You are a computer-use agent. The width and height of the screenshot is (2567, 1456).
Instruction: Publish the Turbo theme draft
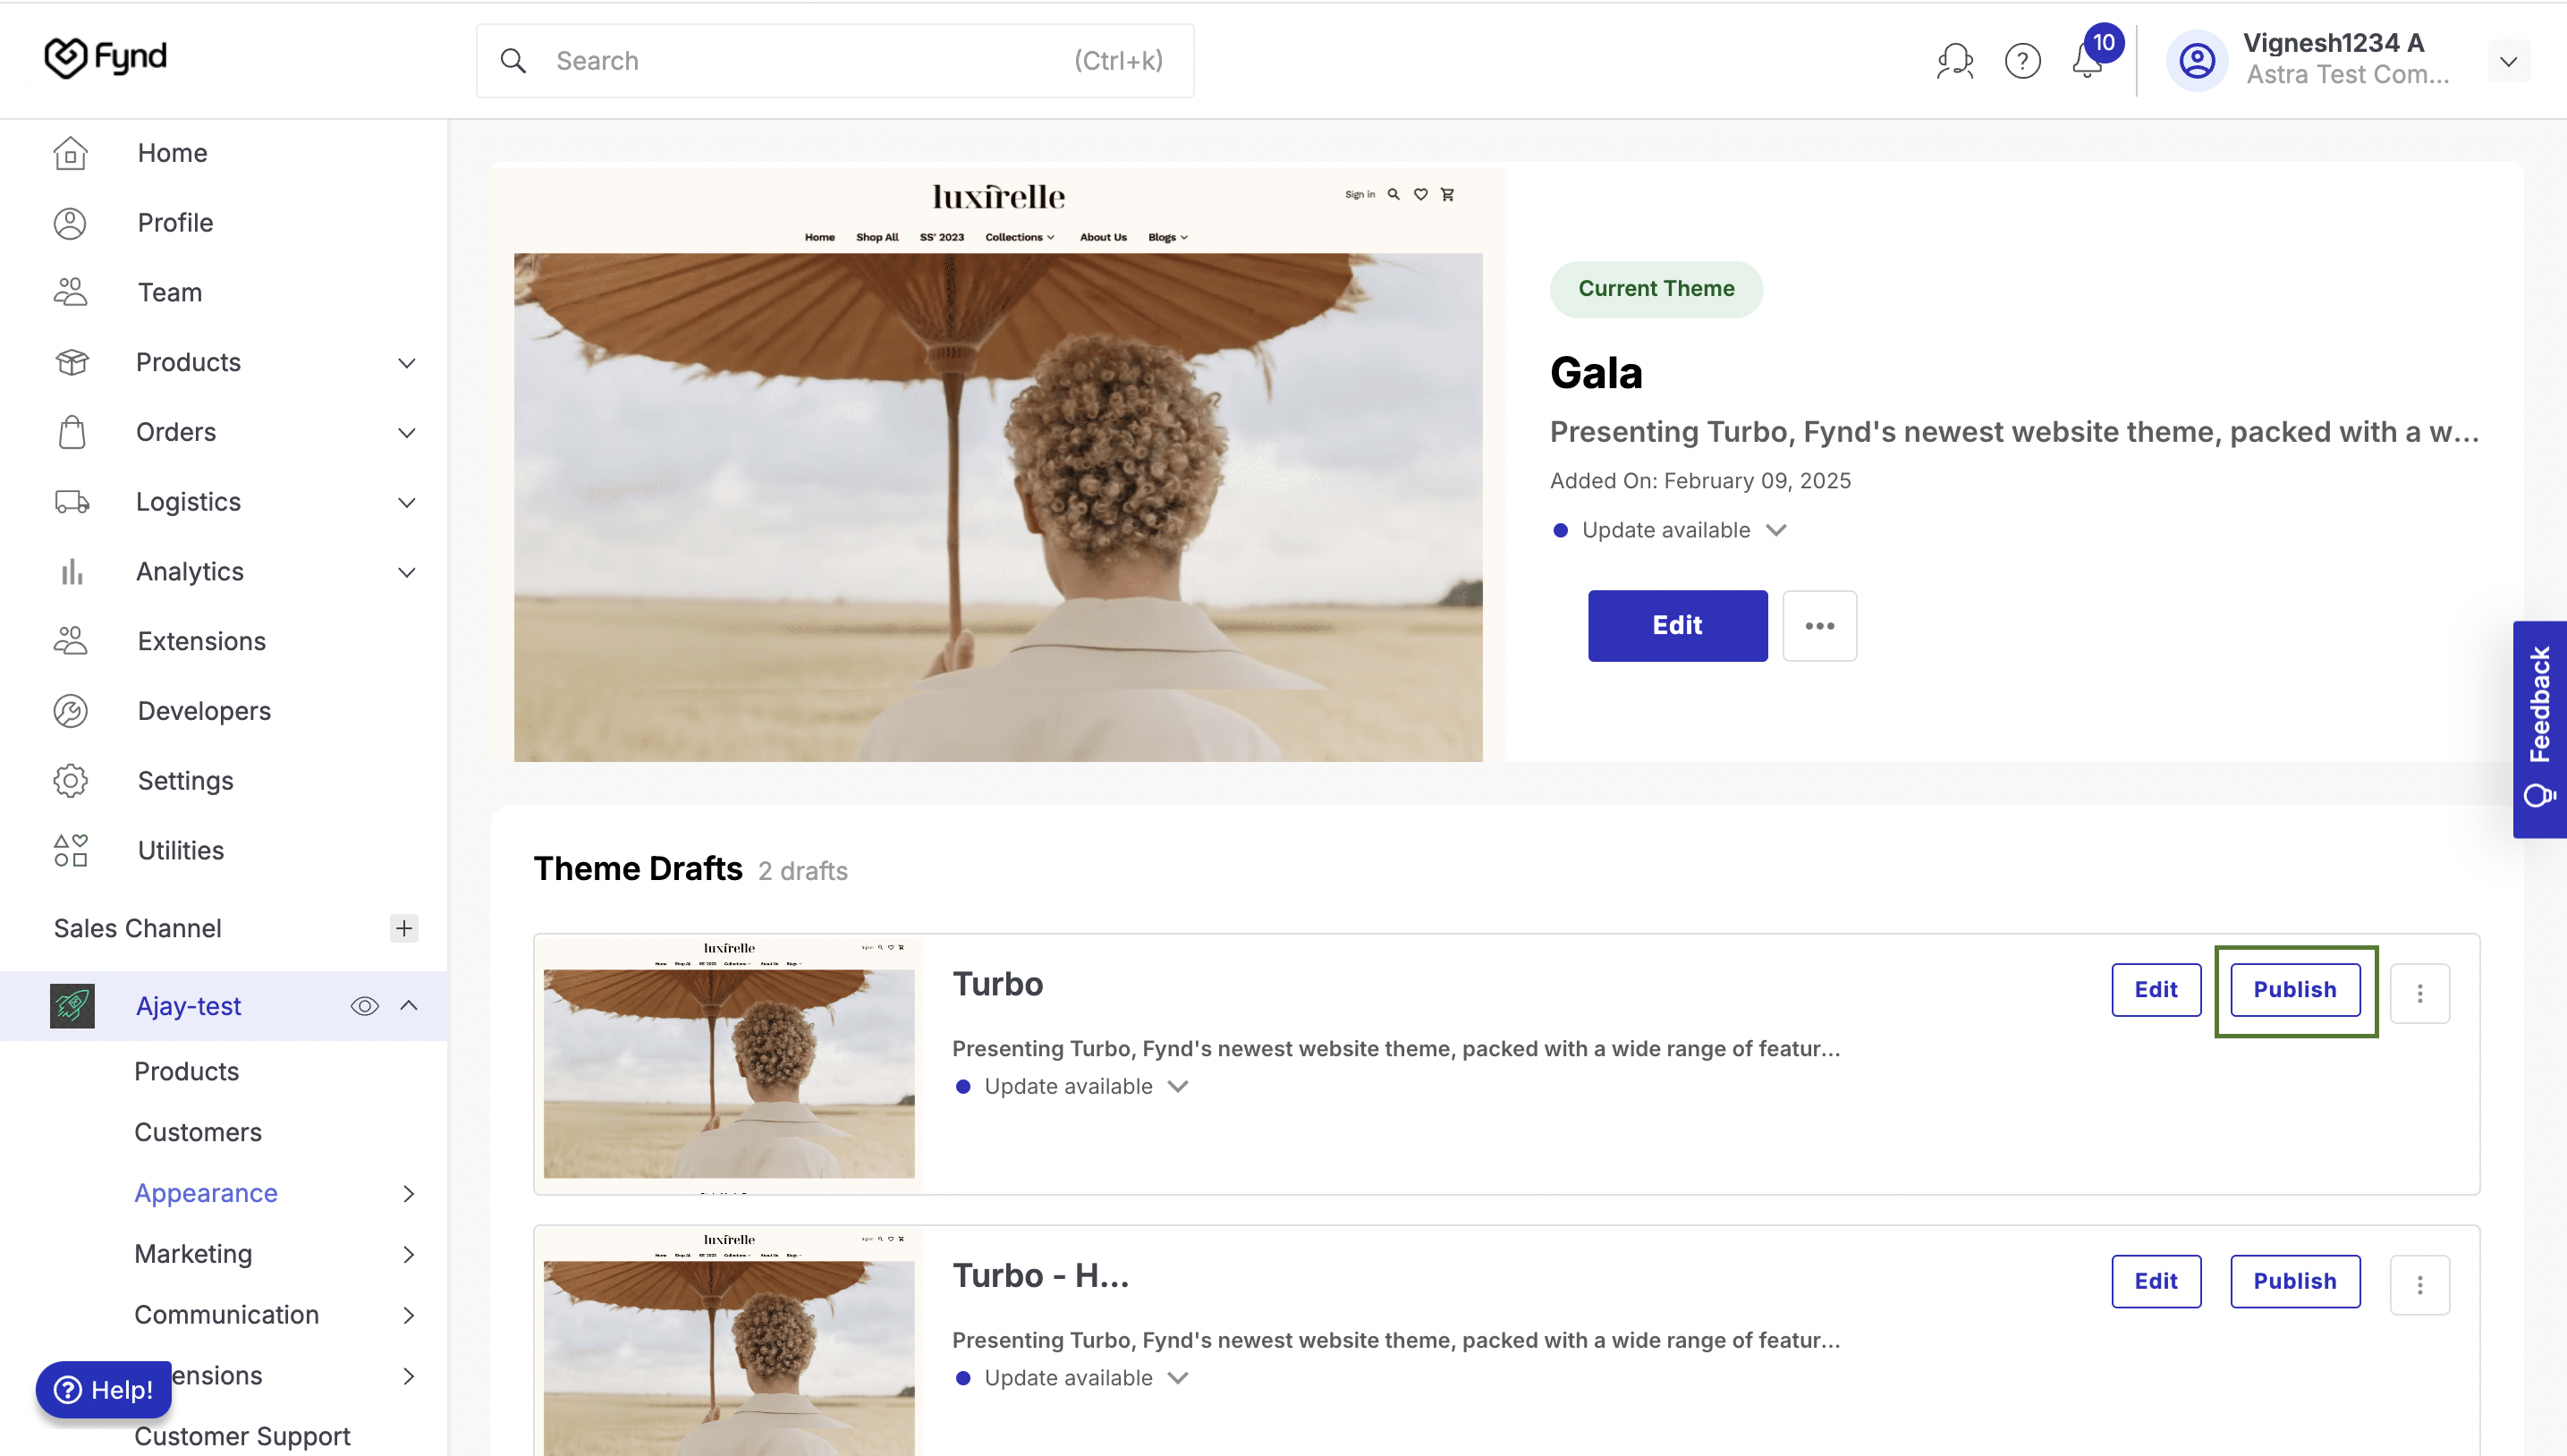(2294, 990)
